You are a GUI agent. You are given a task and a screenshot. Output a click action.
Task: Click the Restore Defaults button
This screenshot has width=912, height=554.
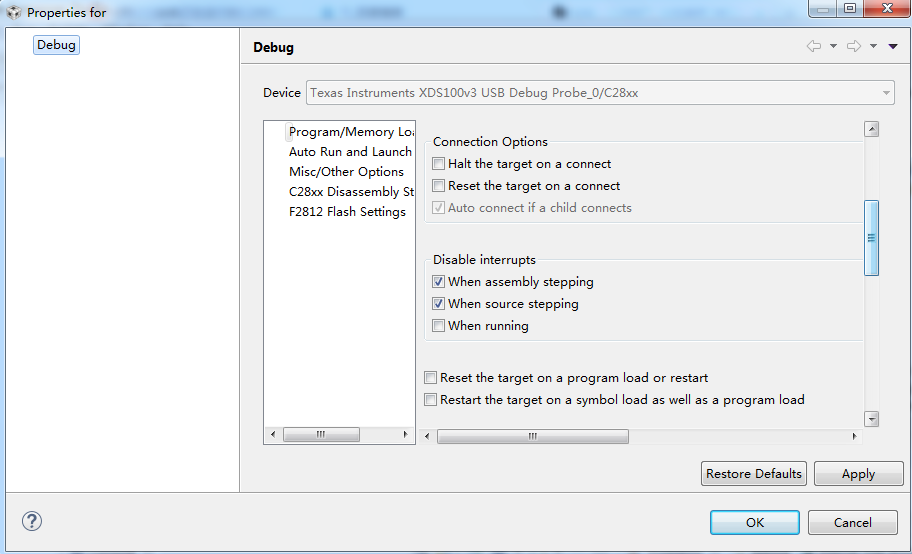754,474
